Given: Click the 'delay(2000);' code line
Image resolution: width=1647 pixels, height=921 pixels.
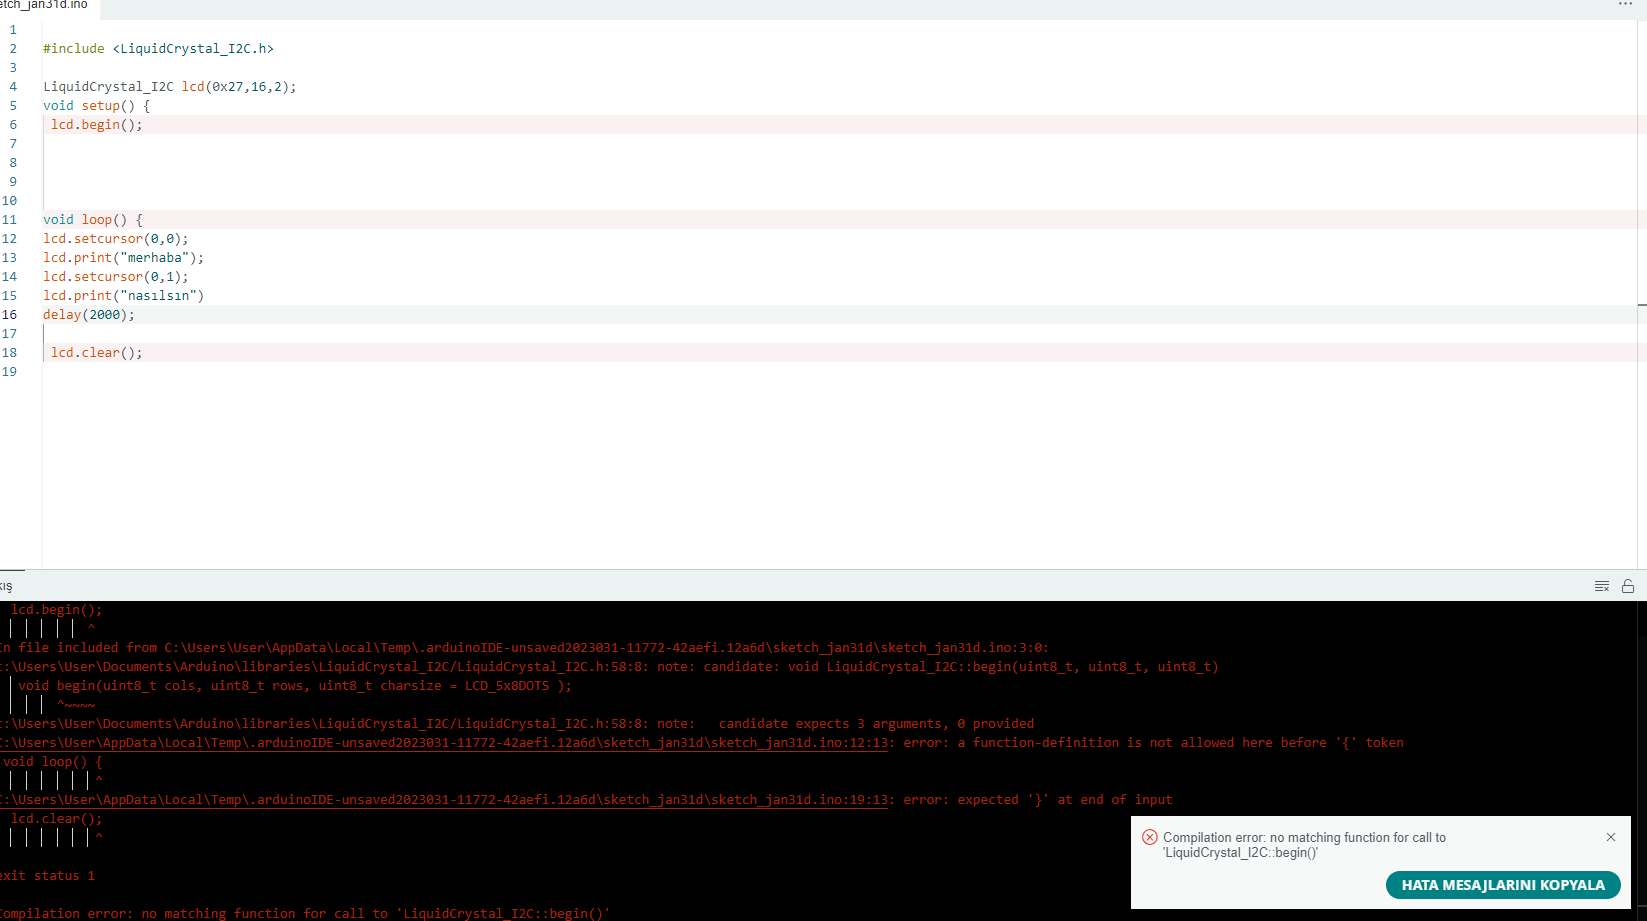Looking at the screenshot, I should tap(89, 315).
